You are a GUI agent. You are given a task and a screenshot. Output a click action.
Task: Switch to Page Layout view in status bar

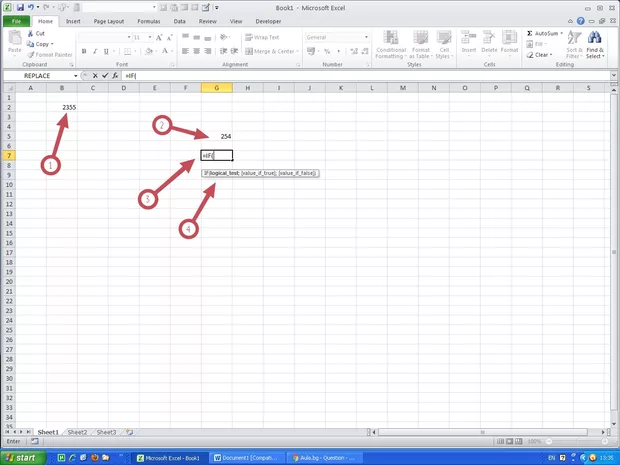(510, 441)
